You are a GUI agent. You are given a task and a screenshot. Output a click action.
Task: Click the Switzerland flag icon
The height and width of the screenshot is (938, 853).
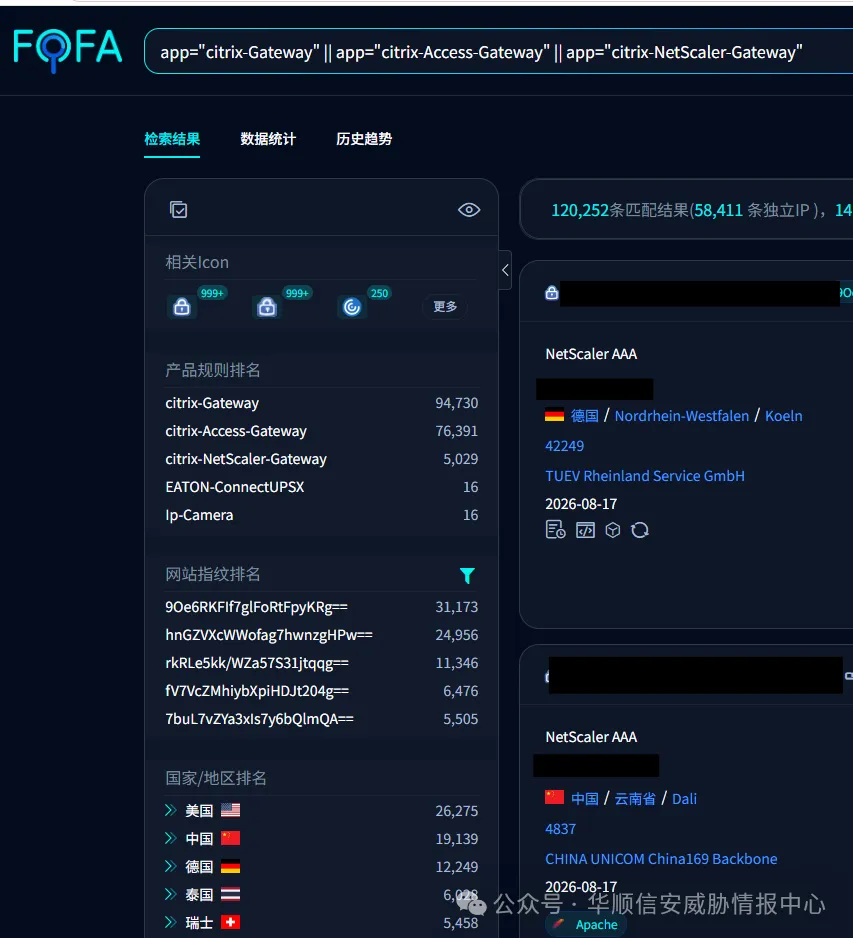pyautogui.click(x=230, y=922)
